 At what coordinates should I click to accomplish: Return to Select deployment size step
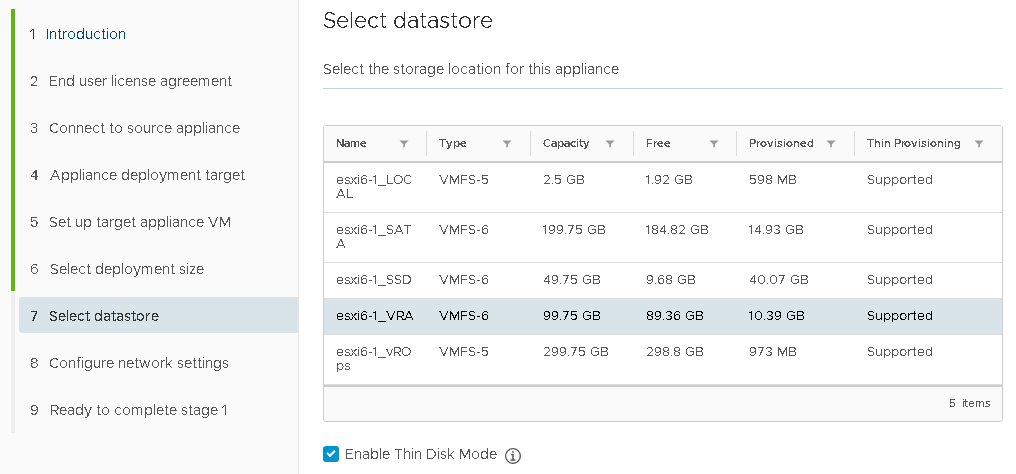(126, 269)
